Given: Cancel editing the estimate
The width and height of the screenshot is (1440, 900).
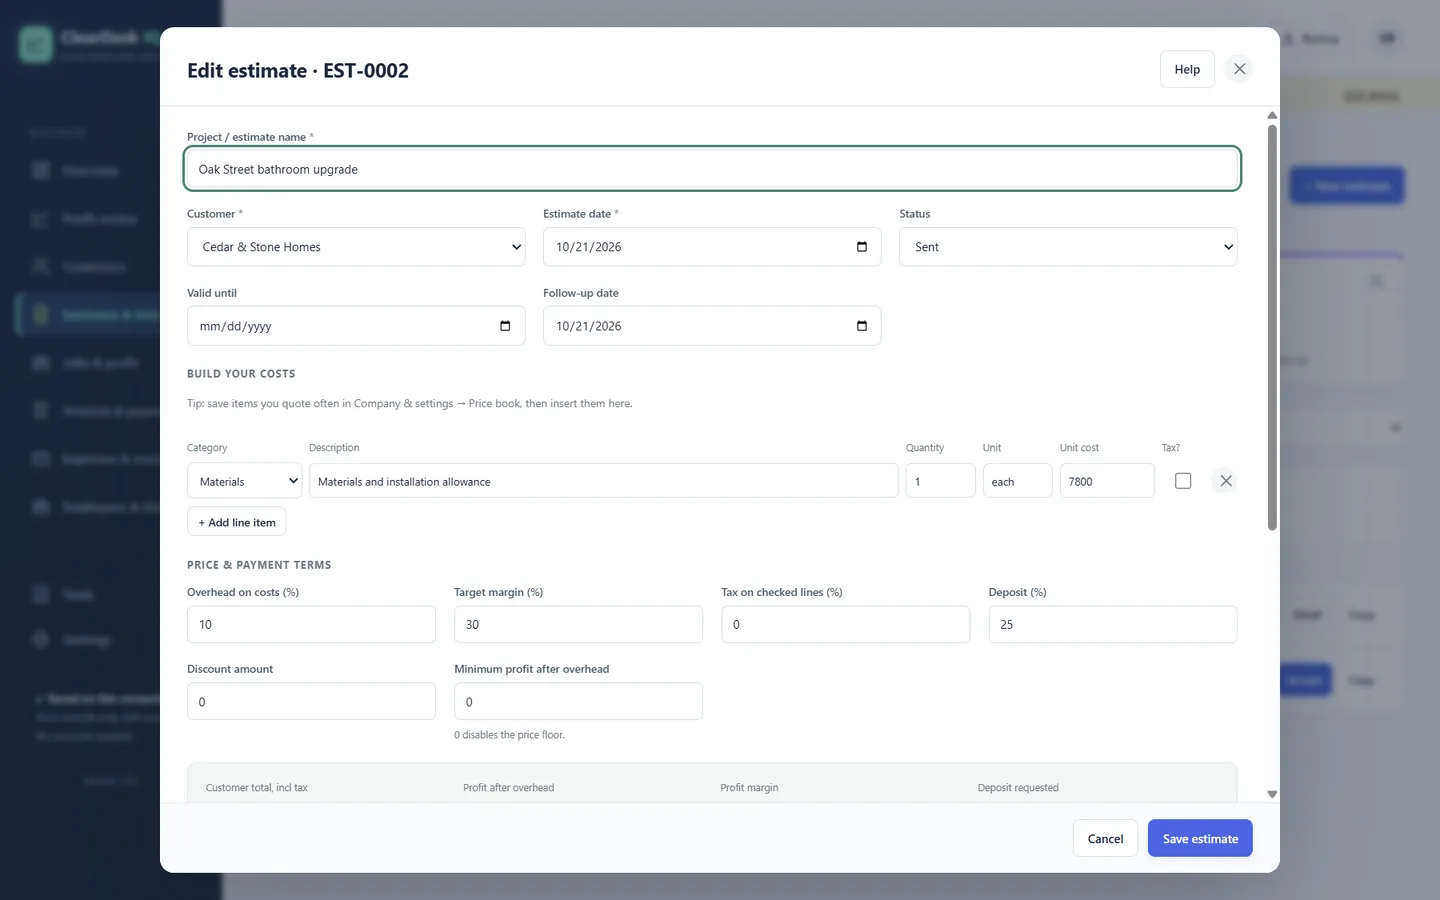Looking at the screenshot, I should click(1105, 839).
